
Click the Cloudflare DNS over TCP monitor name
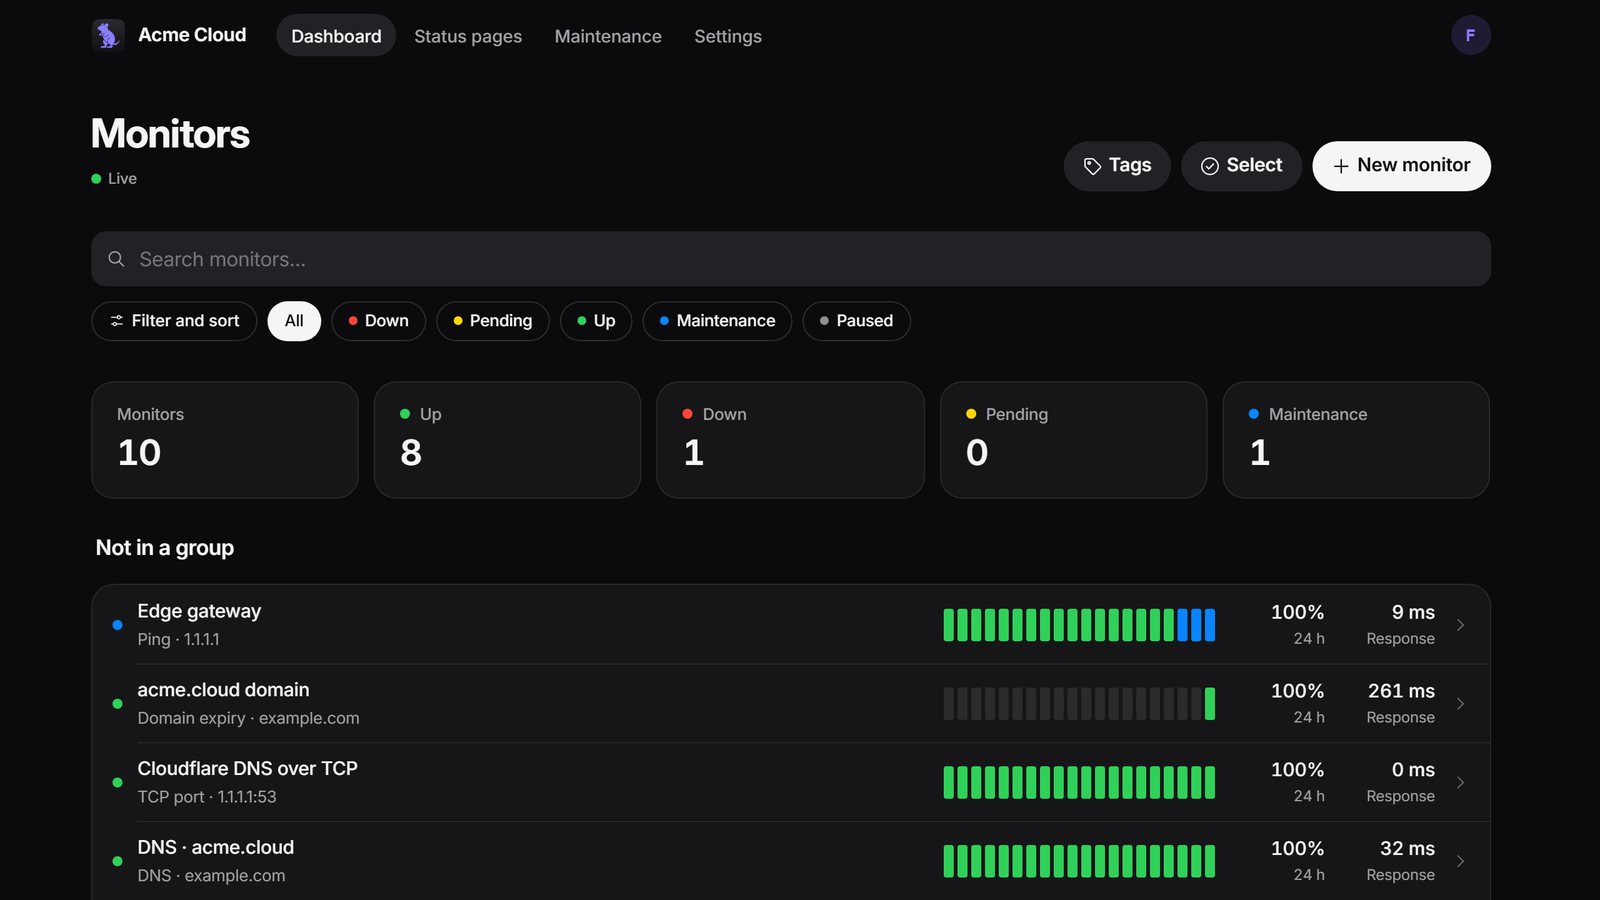247,769
